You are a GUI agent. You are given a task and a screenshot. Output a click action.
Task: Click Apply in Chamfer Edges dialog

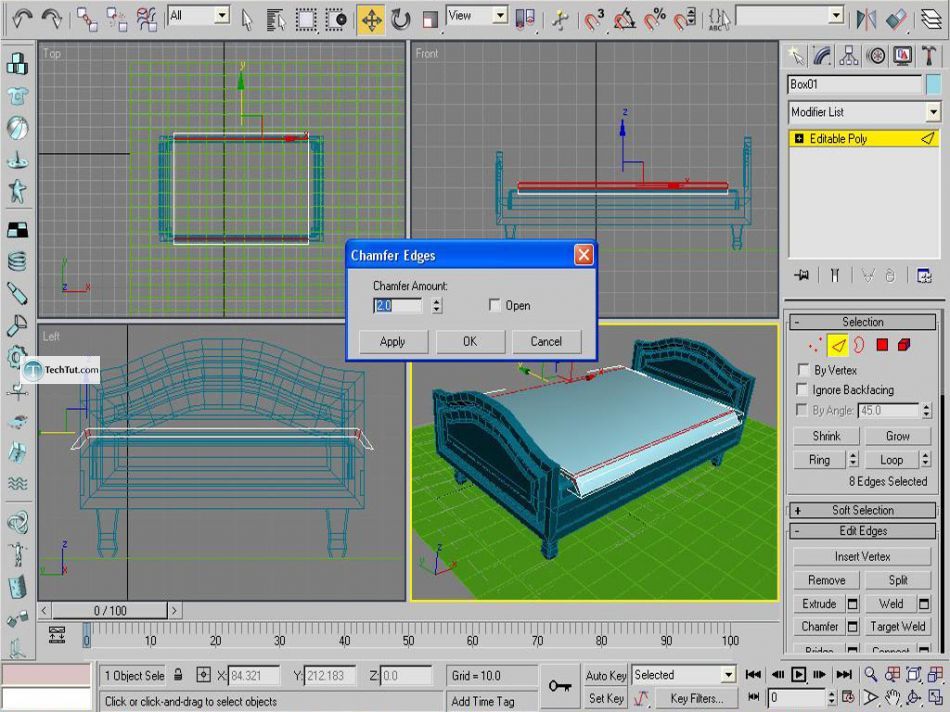[x=393, y=342]
